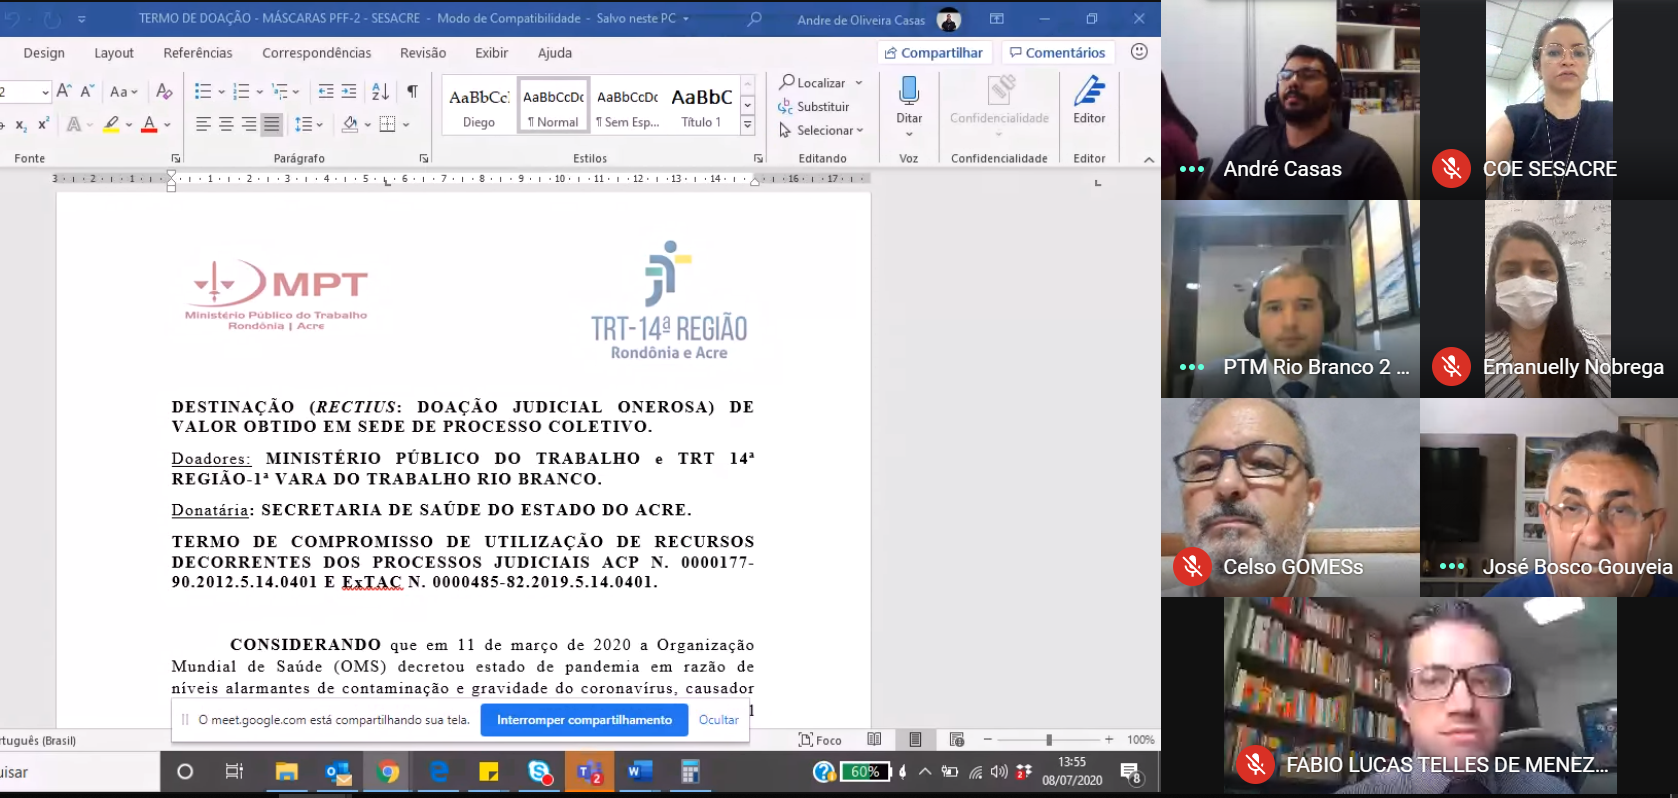Clear all formatting icon

tap(165, 91)
